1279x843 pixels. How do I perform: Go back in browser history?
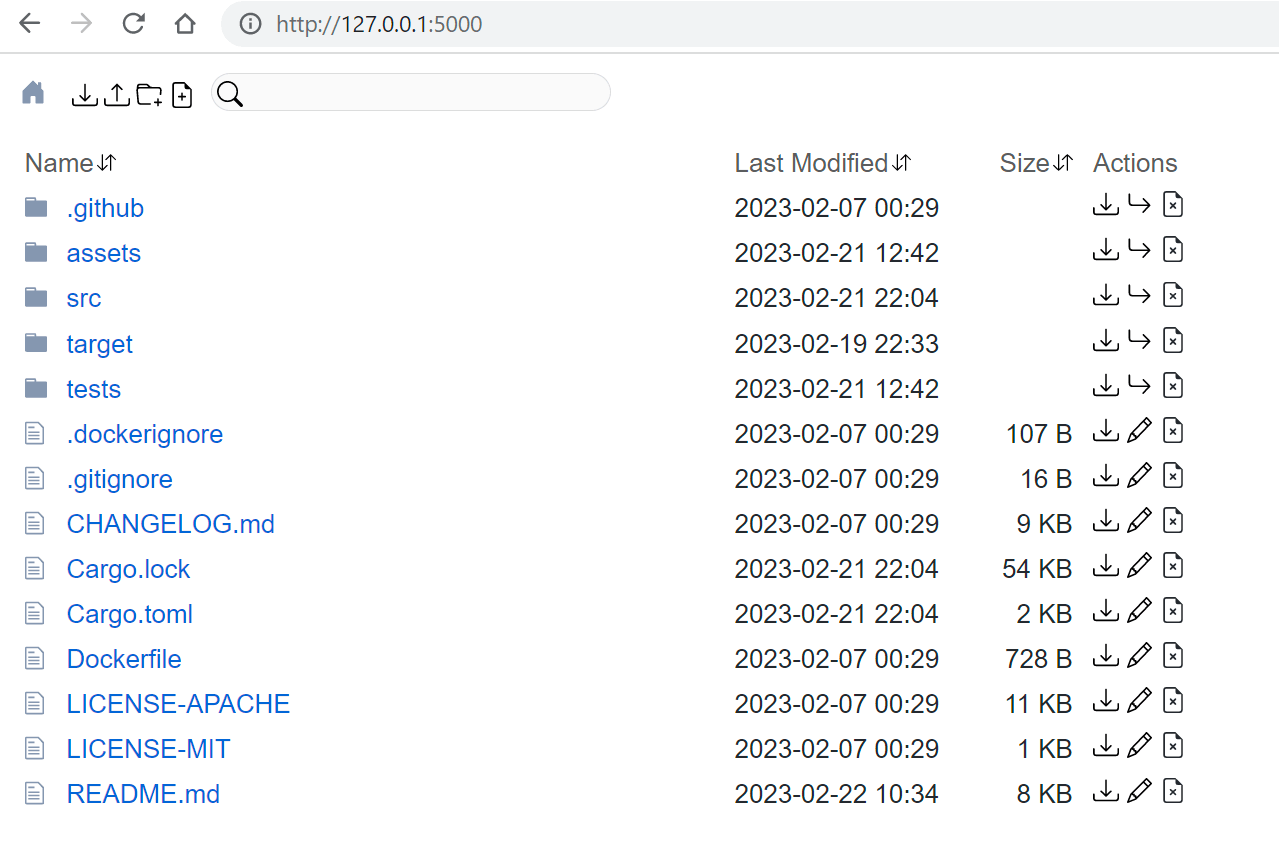(x=30, y=24)
